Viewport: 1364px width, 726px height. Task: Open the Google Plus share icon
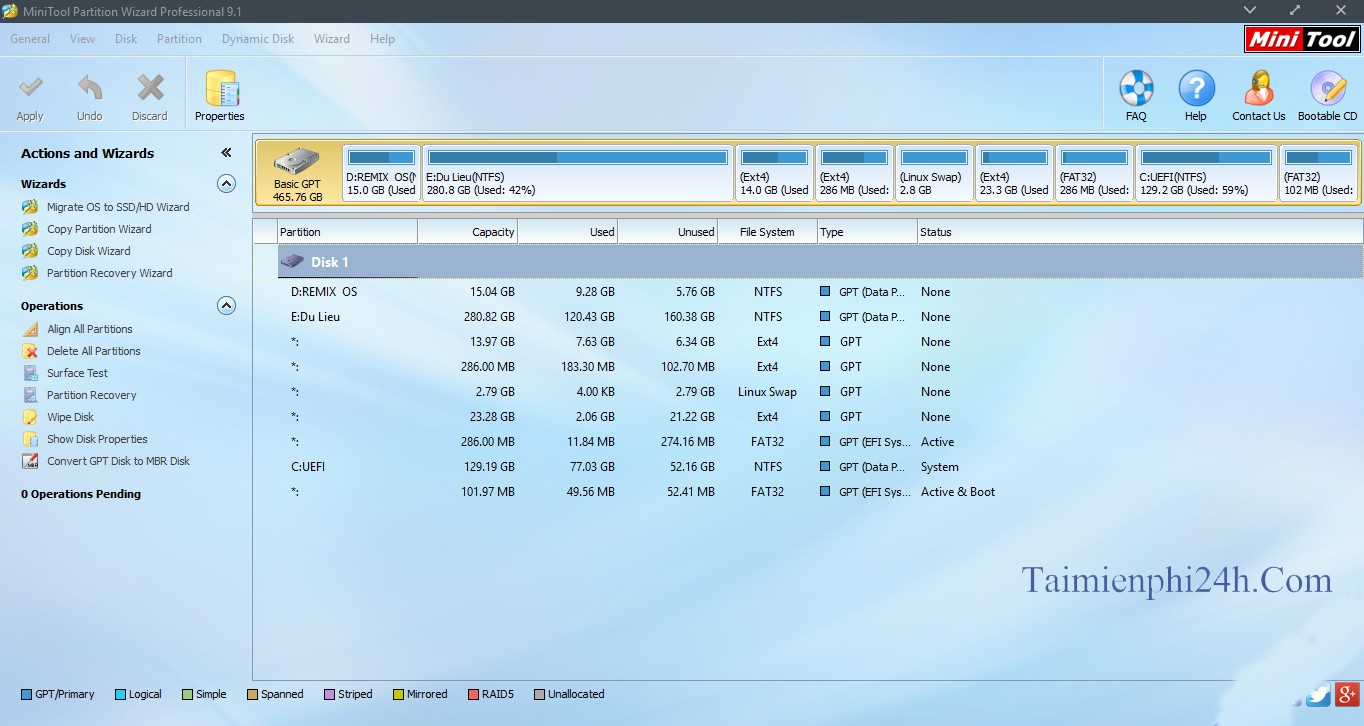point(1348,694)
